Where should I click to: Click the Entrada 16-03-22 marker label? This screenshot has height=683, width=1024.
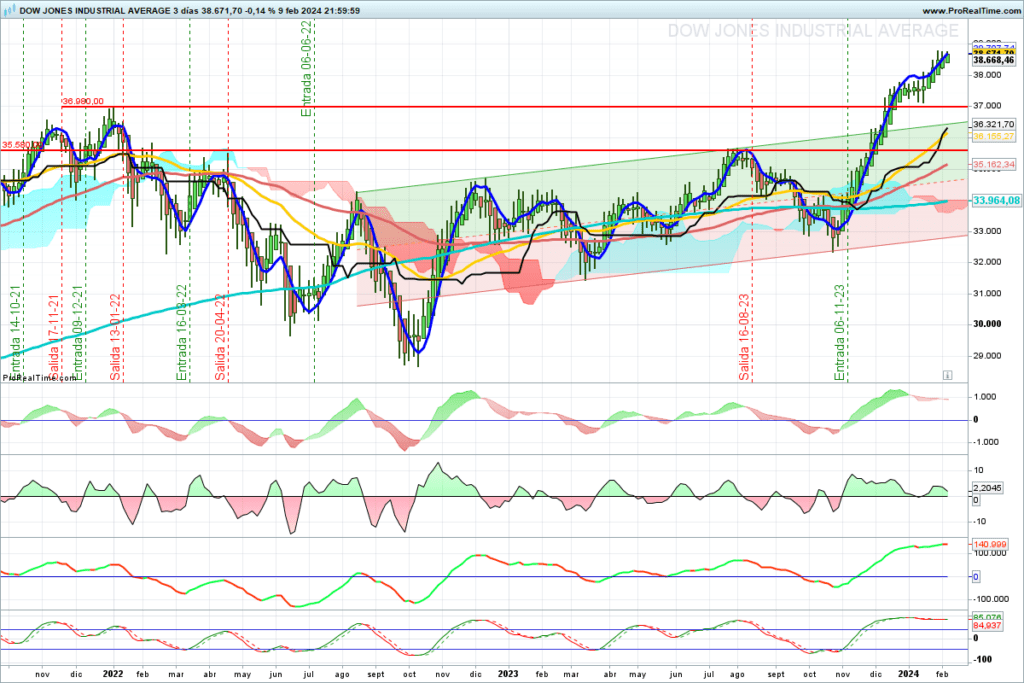[182, 333]
